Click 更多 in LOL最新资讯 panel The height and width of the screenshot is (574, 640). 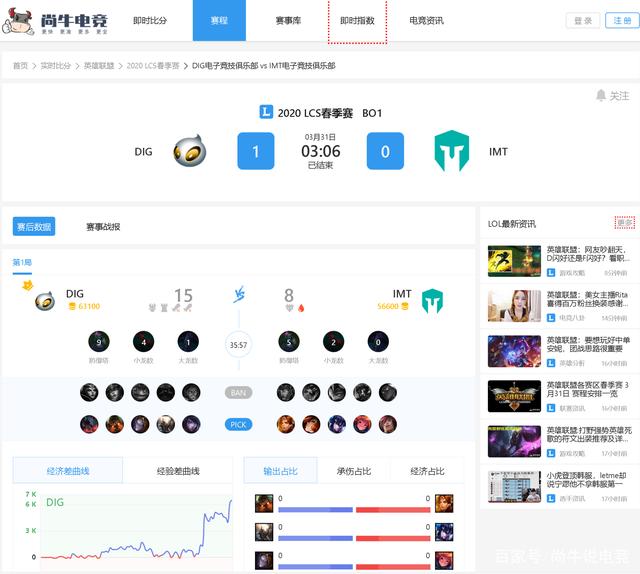[624, 223]
